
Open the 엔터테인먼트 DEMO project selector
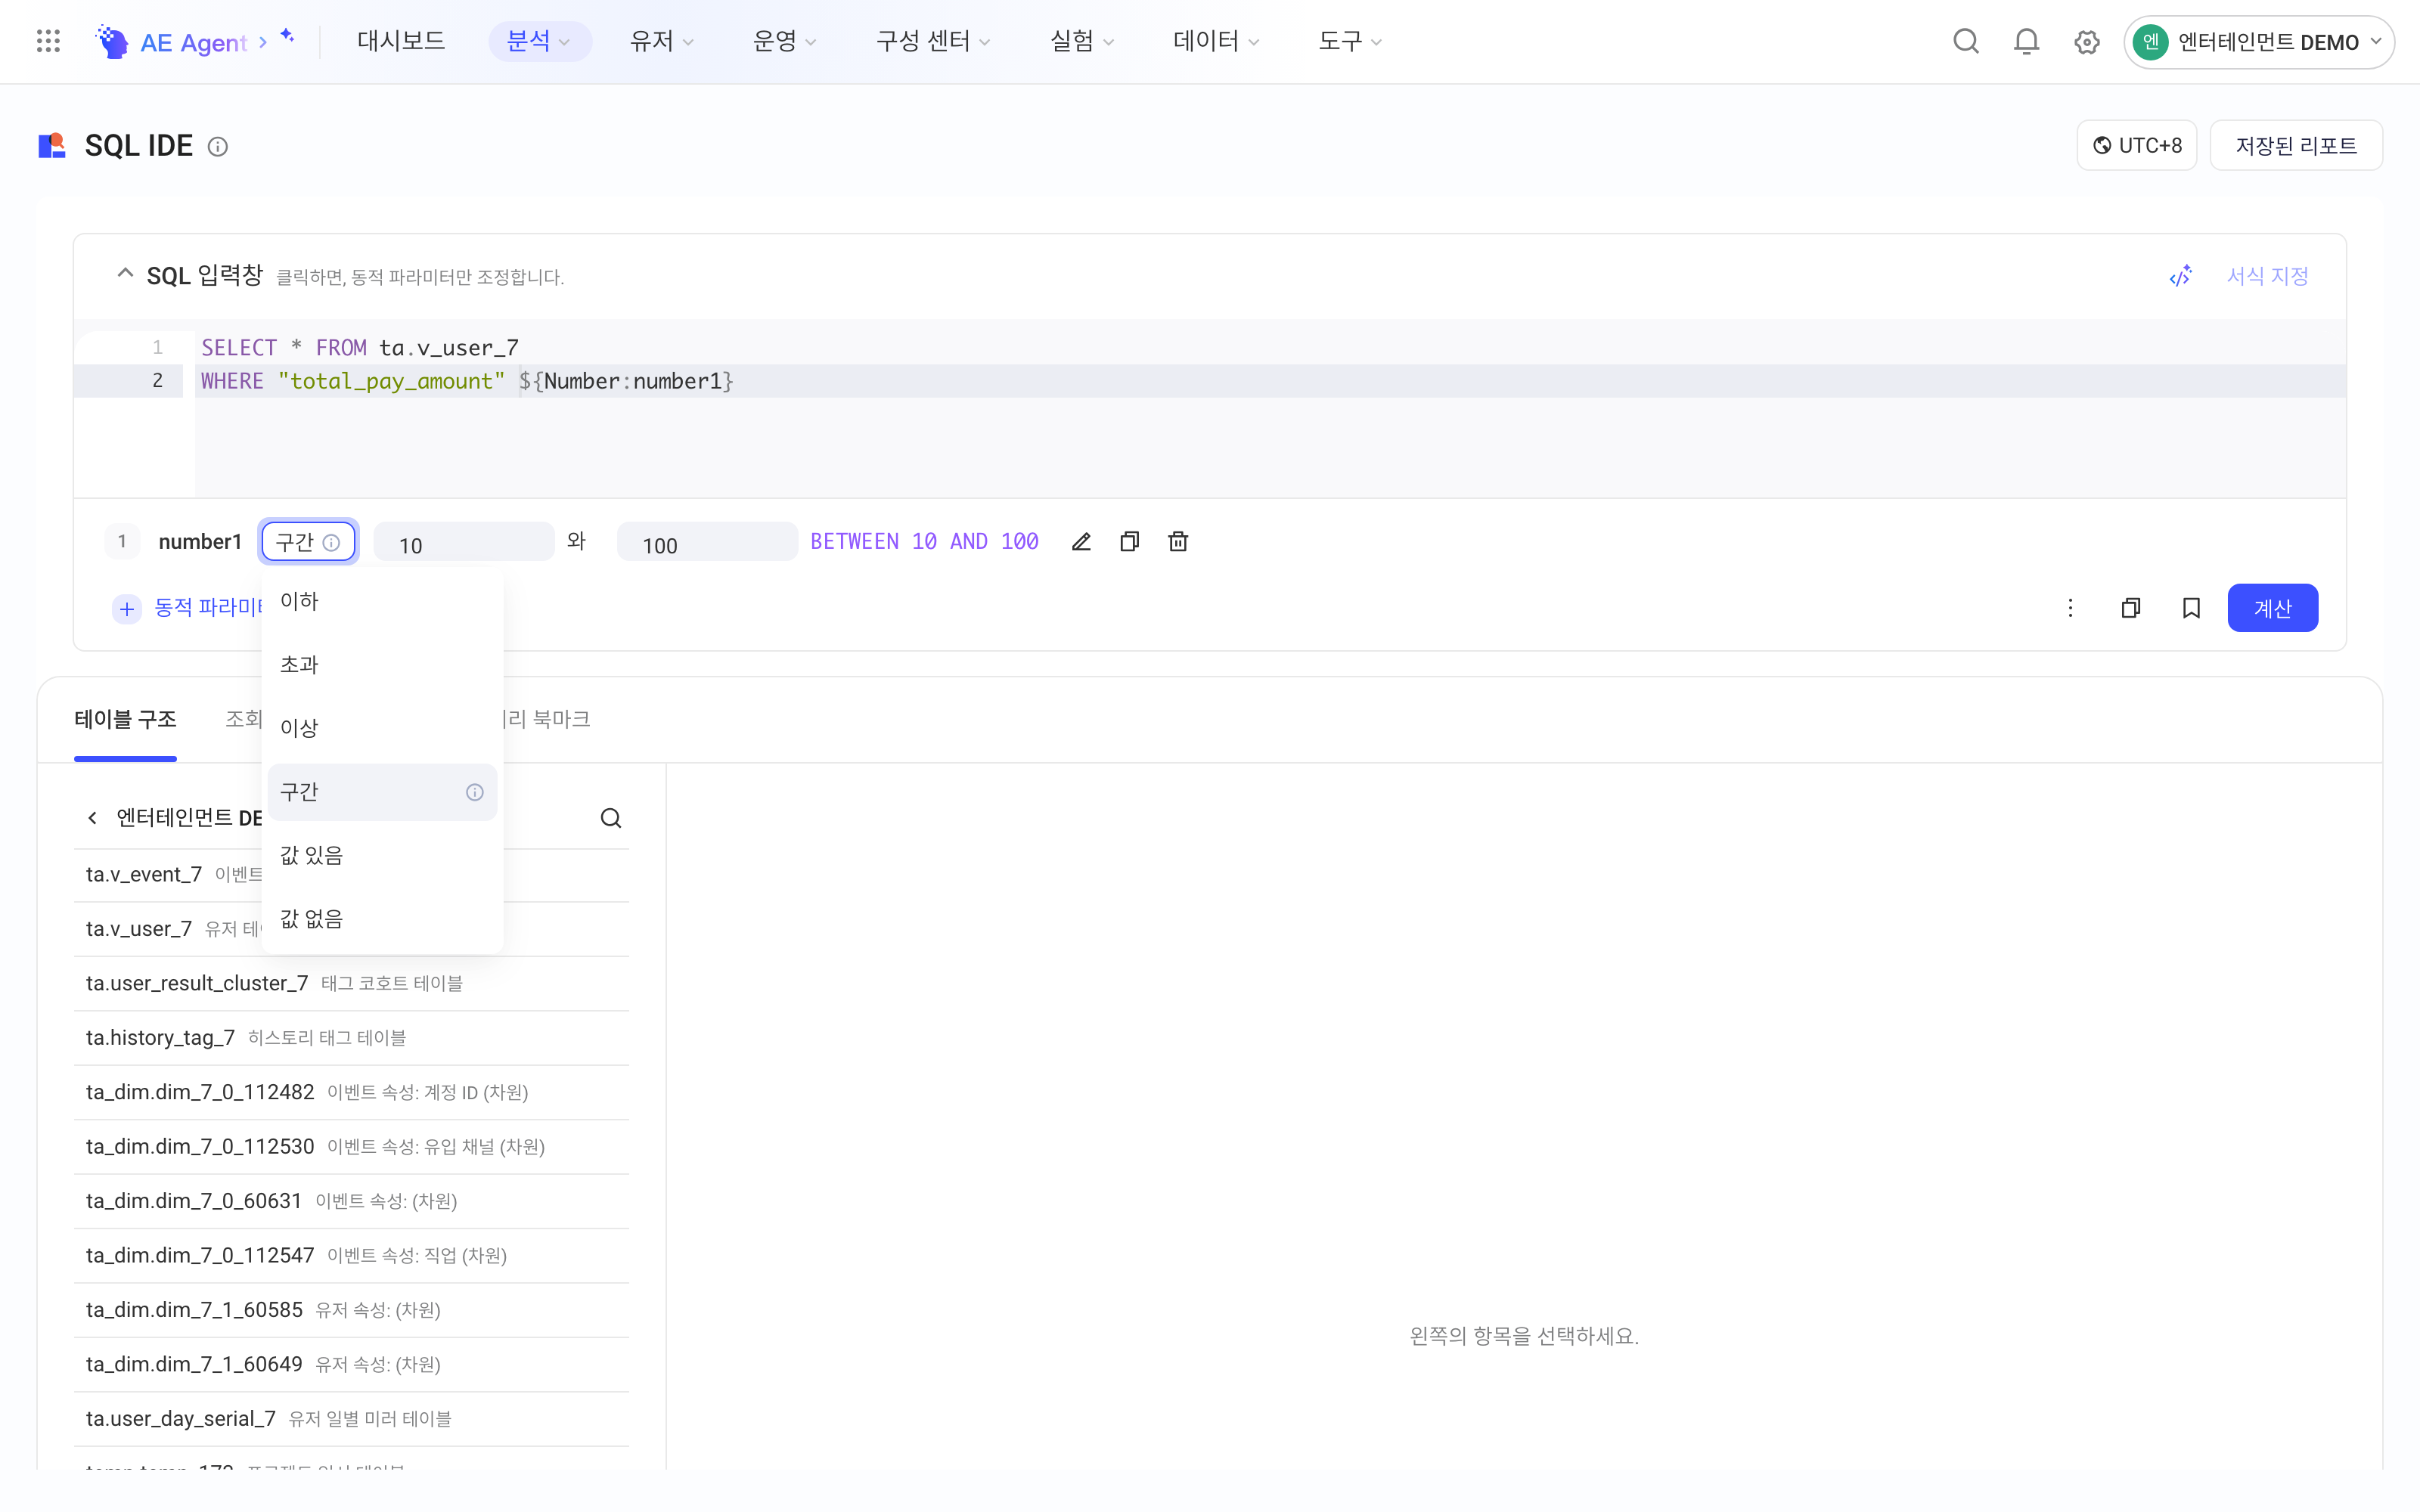pos(2258,42)
